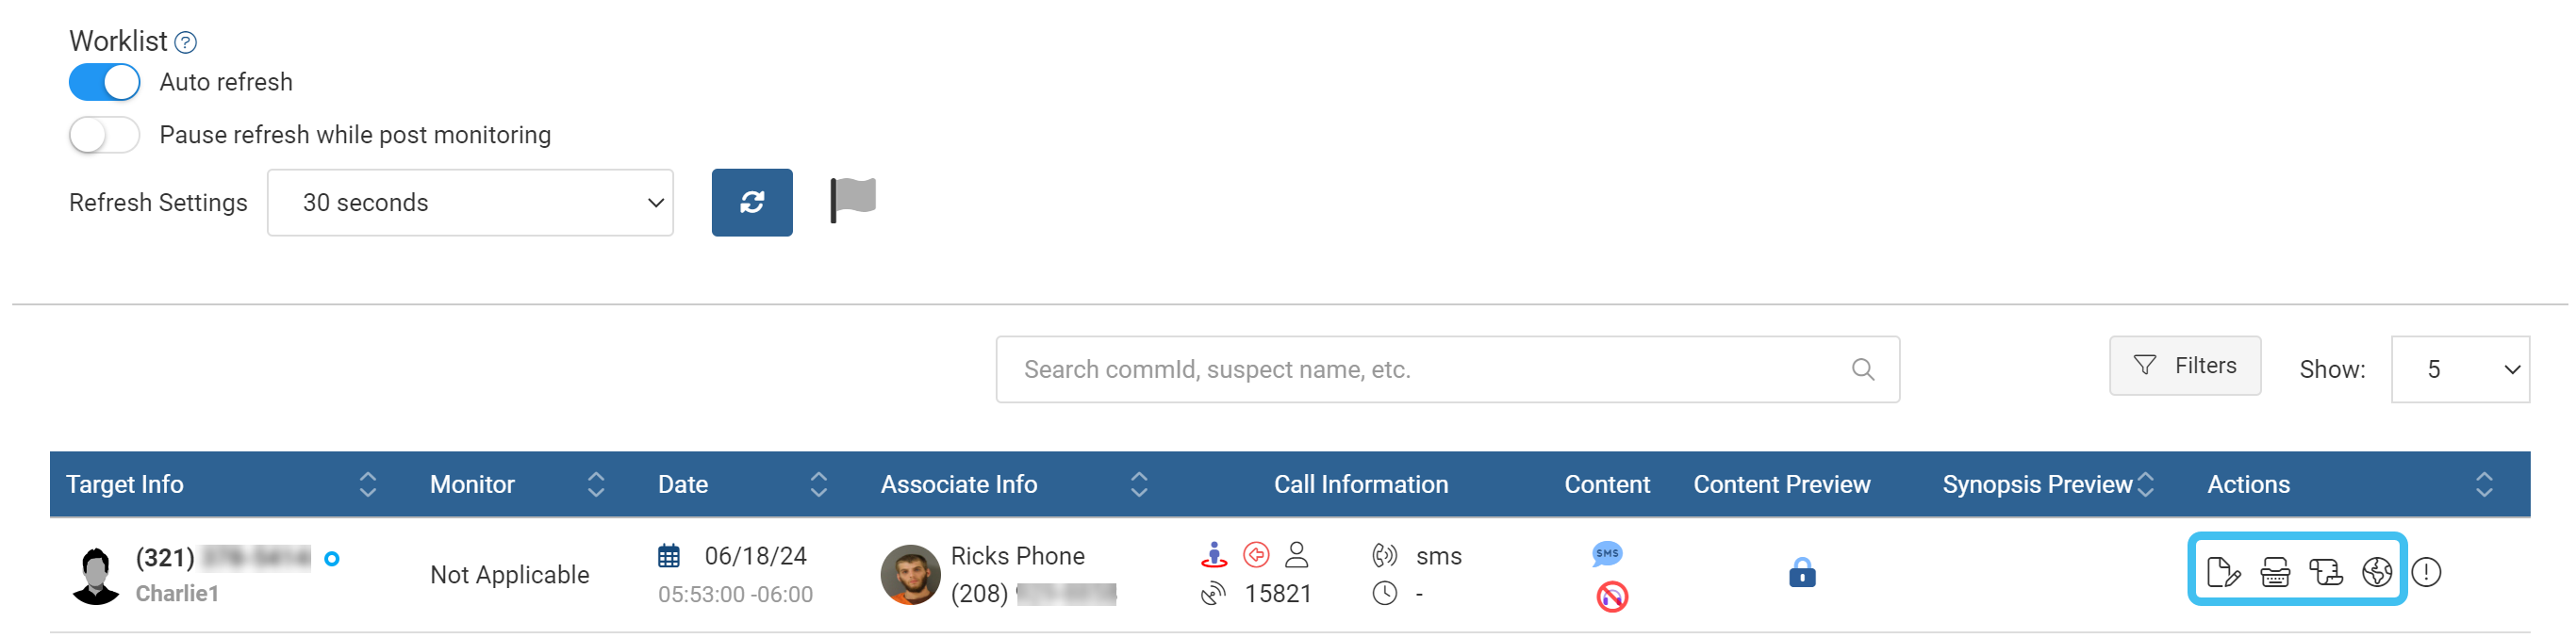The image size is (2576, 638).
Task: Click the typewriter transcription action icon
Action: click(x=2274, y=572)
